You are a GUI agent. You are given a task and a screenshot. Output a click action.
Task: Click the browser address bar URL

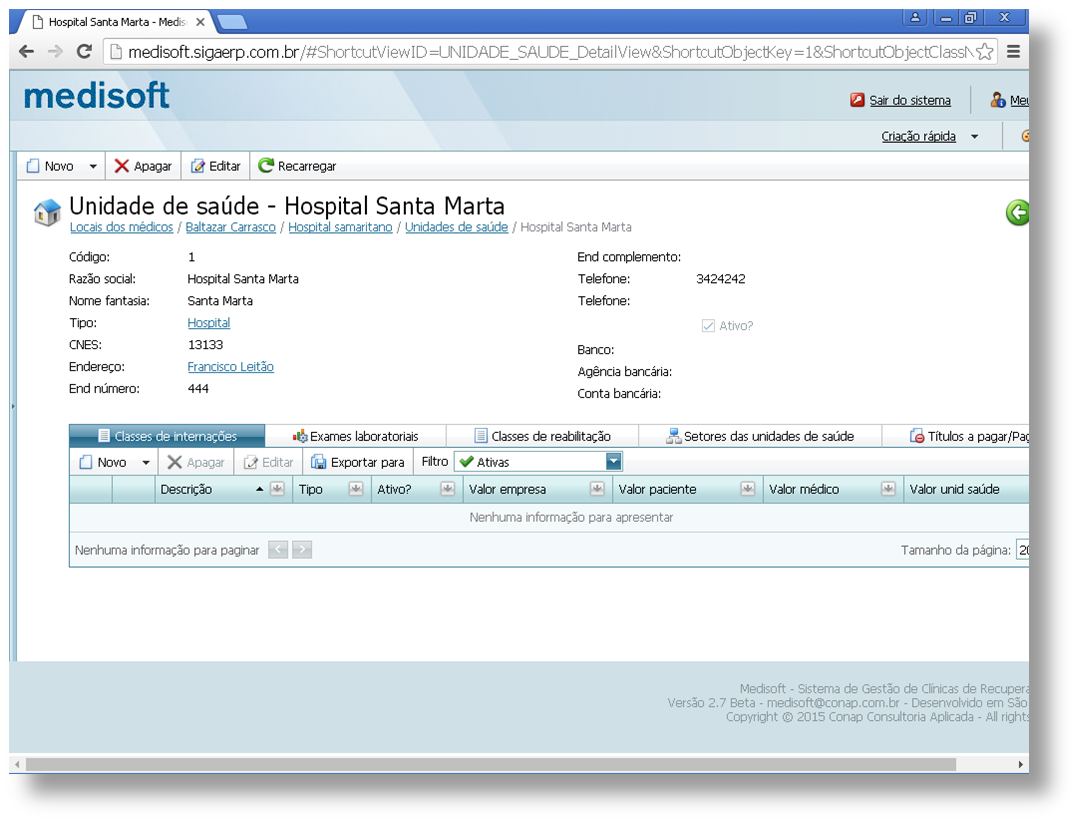click(x=550, y=52)
